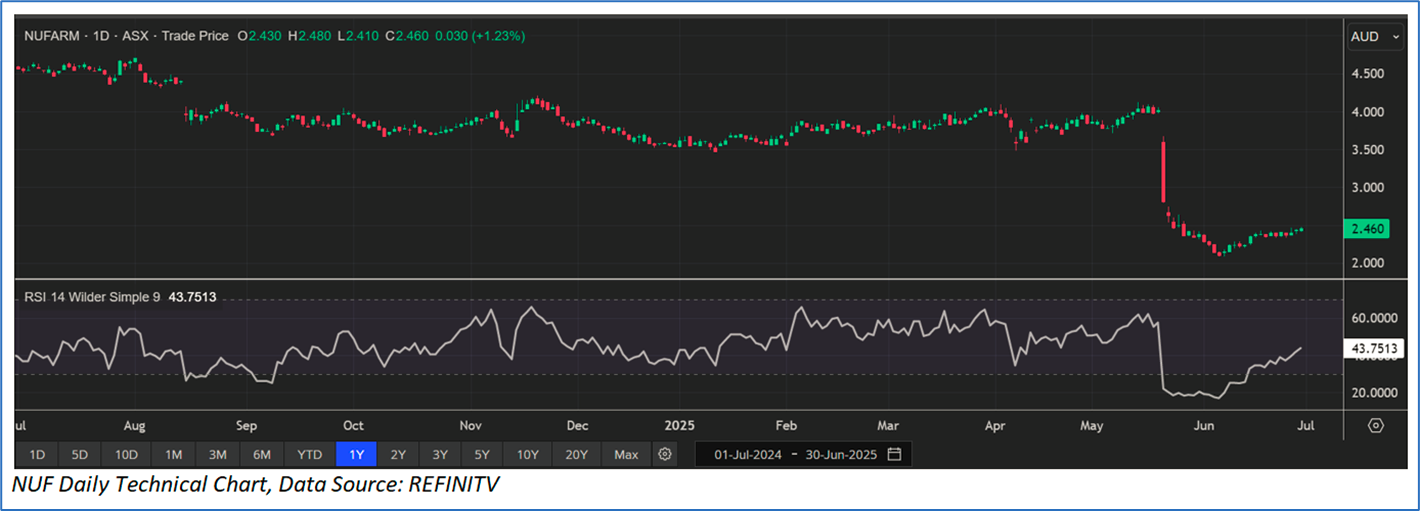Switch the range to 2Y

(x=398, y=455)
